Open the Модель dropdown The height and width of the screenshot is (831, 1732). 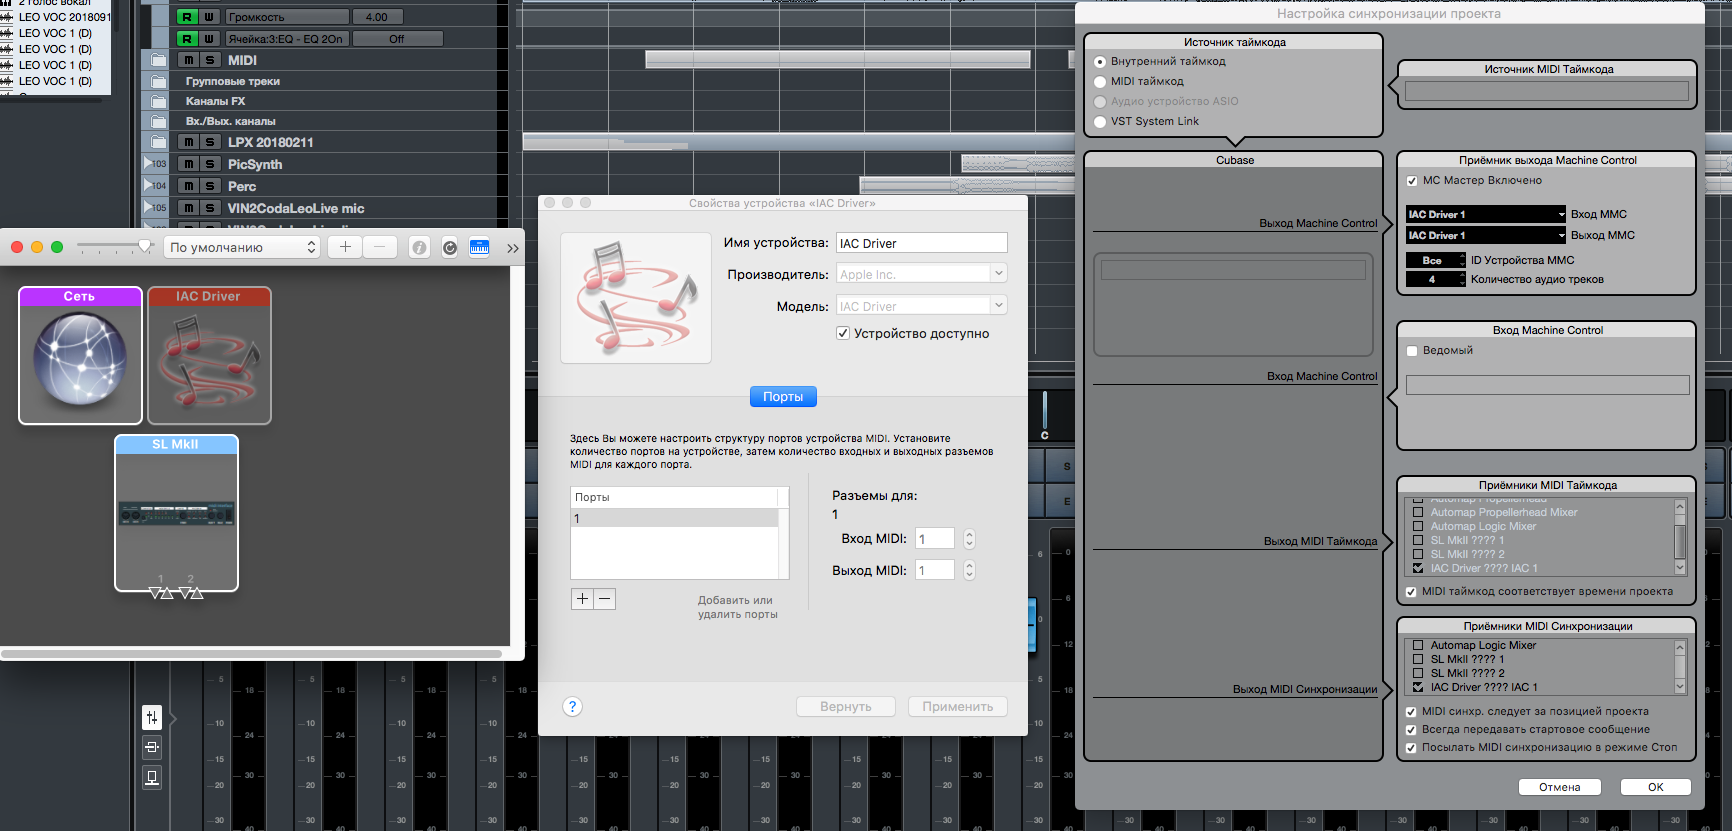click(x=921, y=306)
